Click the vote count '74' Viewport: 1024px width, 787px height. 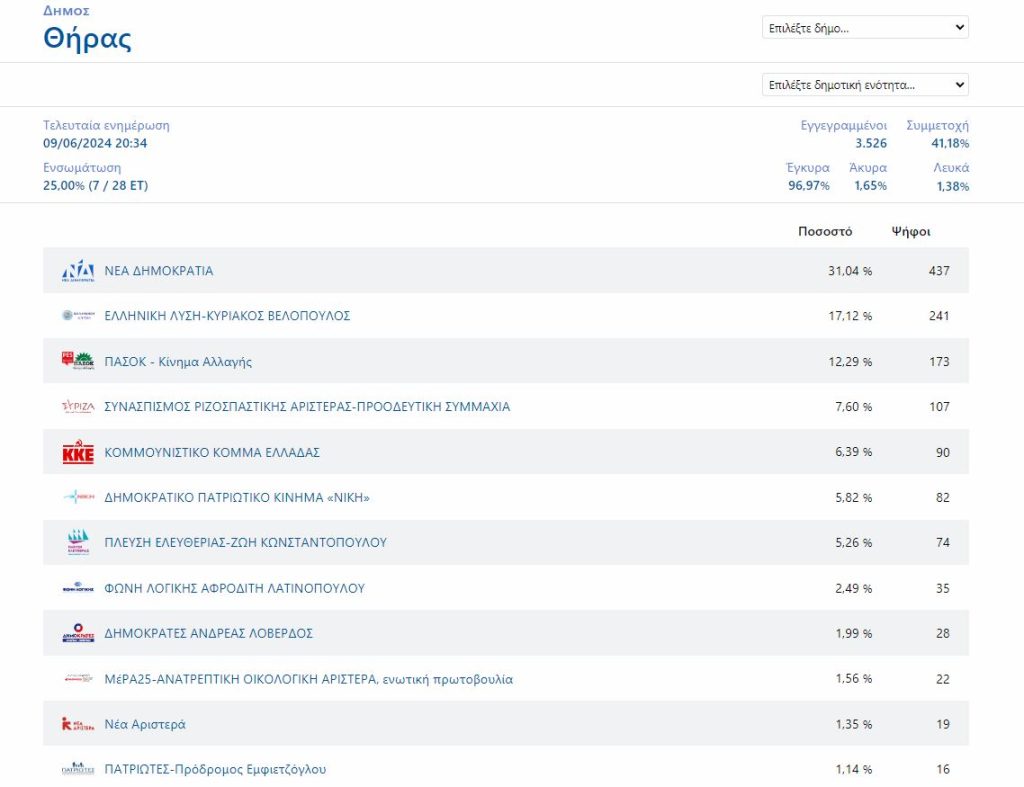pyautogui.click(x=943, y=542)
